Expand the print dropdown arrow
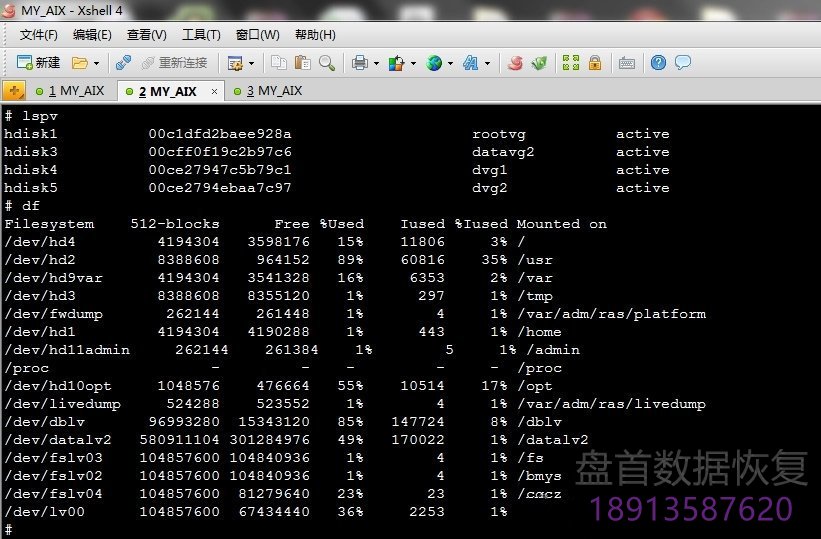821x539 pixels. (374, 63)
